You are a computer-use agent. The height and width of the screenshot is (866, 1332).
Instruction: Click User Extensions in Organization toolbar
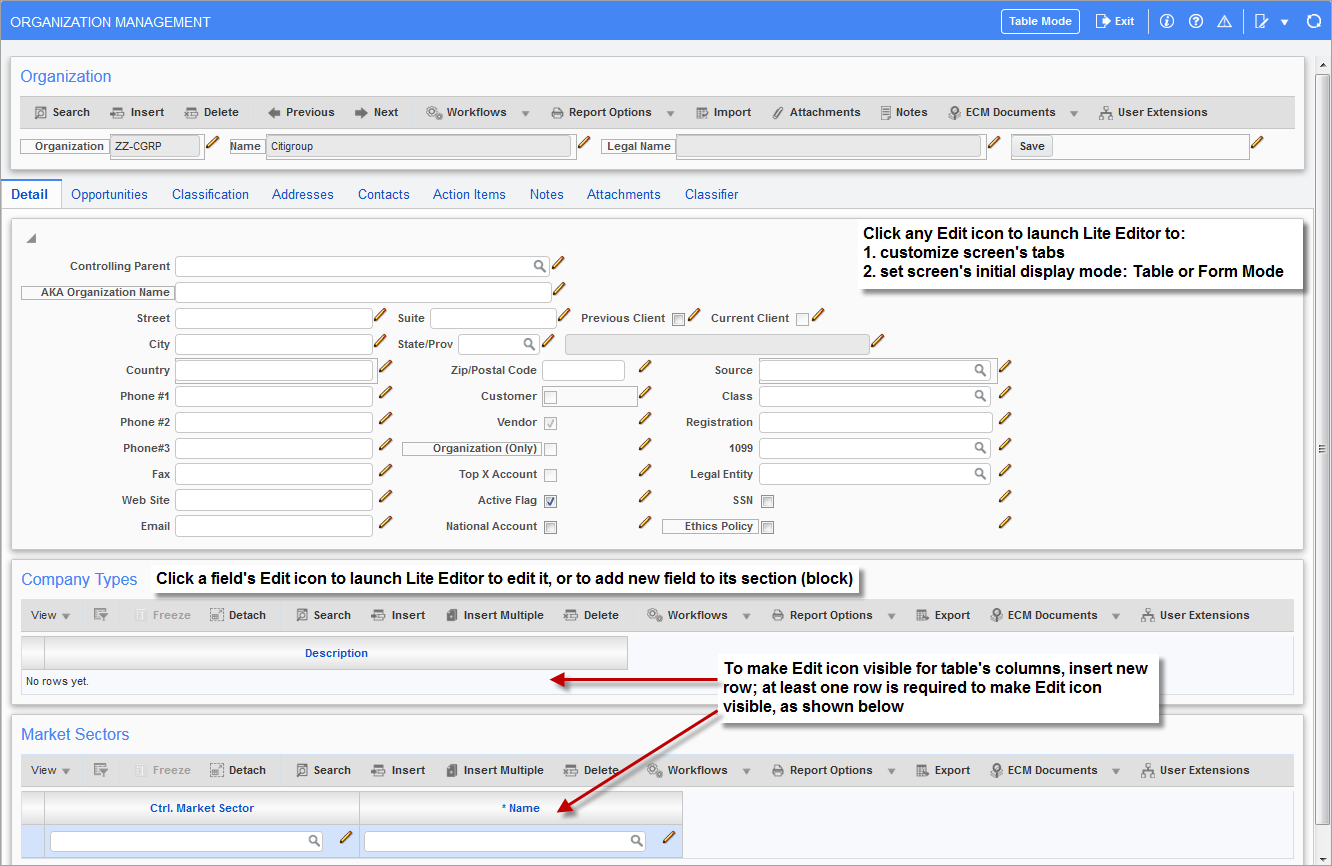[x=1153, y=112]
